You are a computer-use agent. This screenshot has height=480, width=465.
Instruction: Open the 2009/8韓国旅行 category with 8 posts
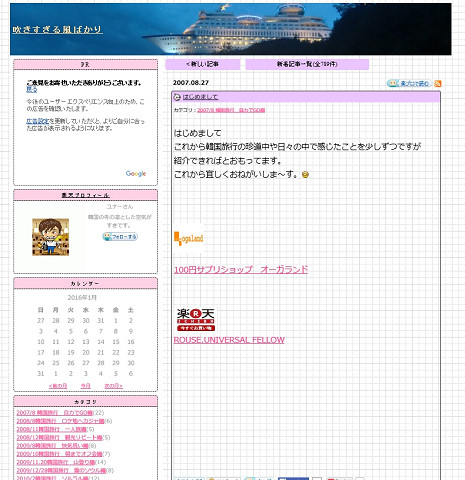point(52,446)
